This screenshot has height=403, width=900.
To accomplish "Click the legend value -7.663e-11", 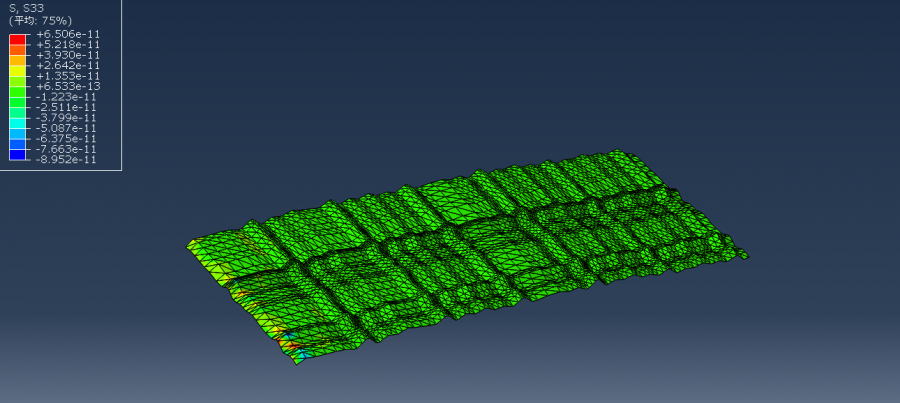I will 66,149.
